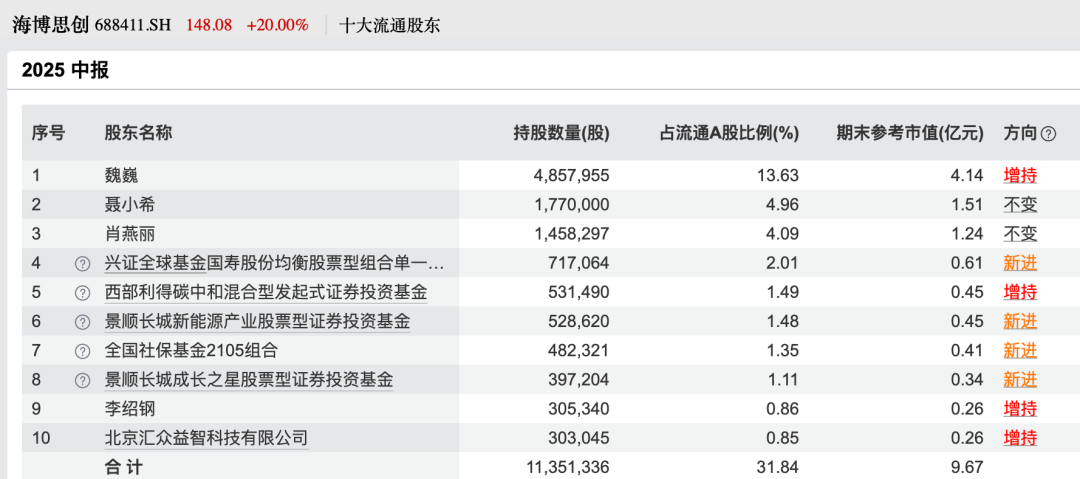Screen dimensions: 1080x479
Task: Click 不变 link for 聂小希
Action: pyautogui.click(x=1020, y=205)
